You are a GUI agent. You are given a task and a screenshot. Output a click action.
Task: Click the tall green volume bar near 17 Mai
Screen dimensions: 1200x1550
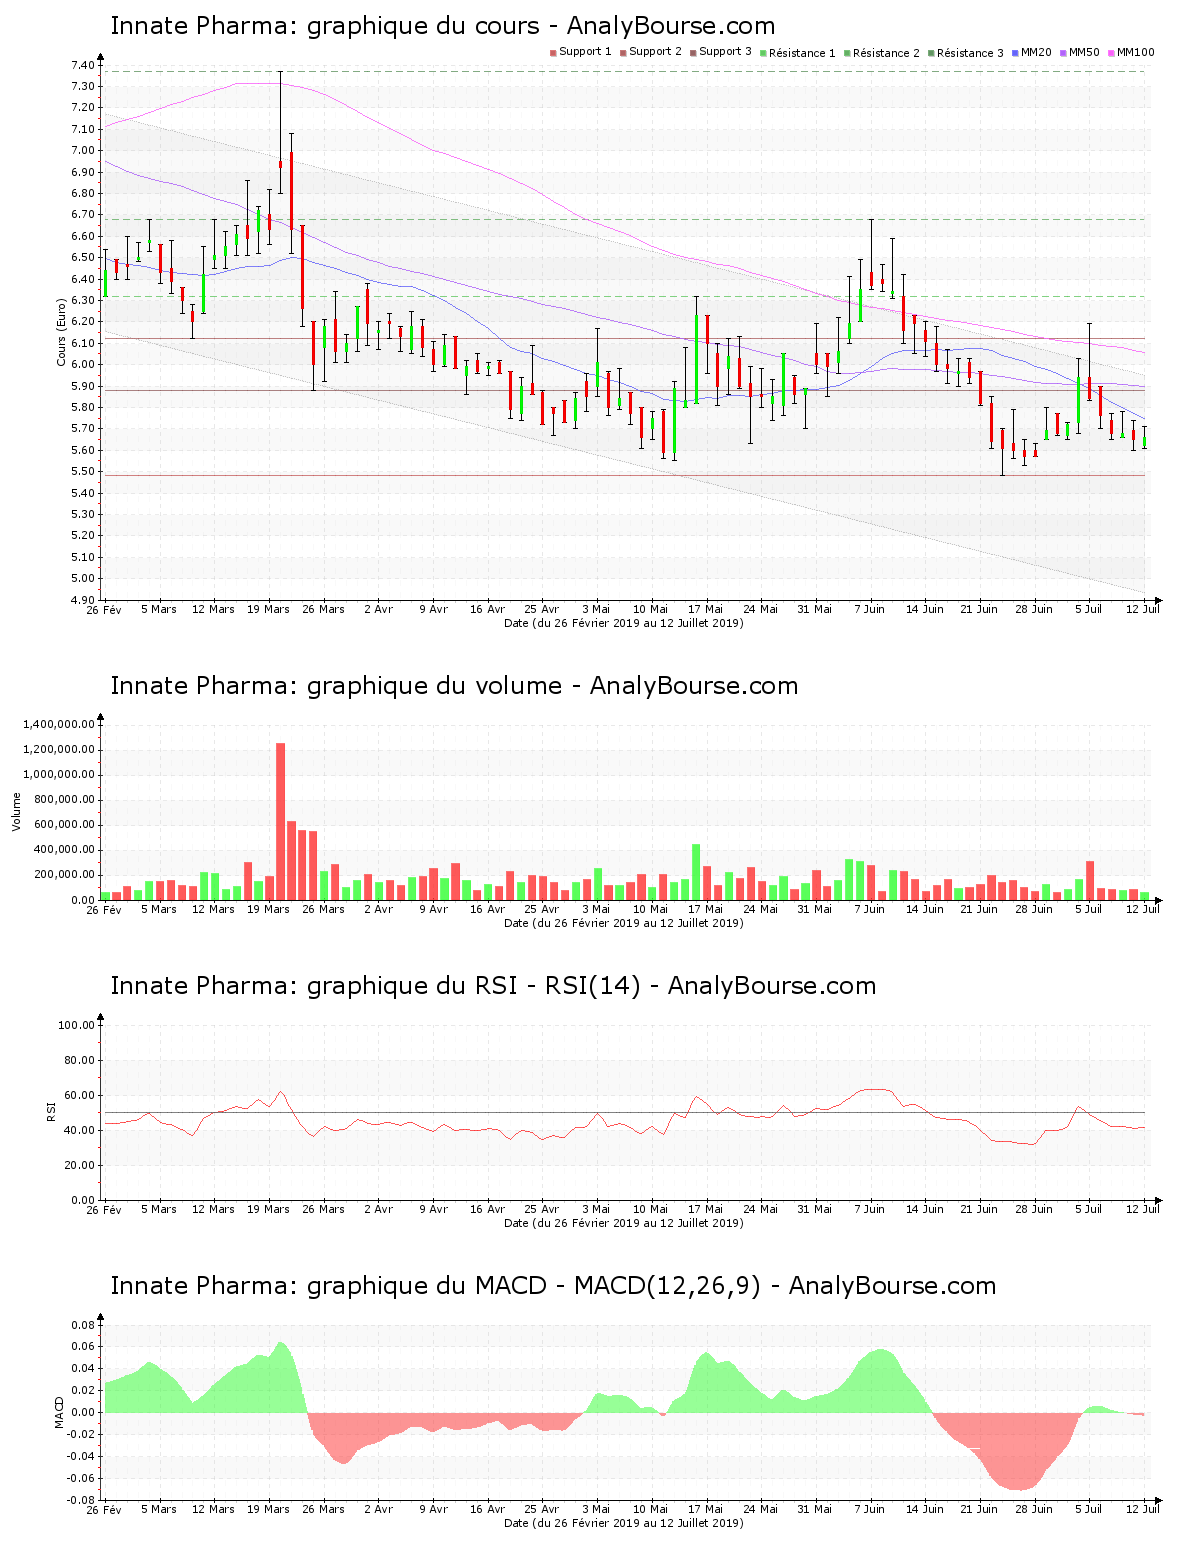tap(696, 872)
